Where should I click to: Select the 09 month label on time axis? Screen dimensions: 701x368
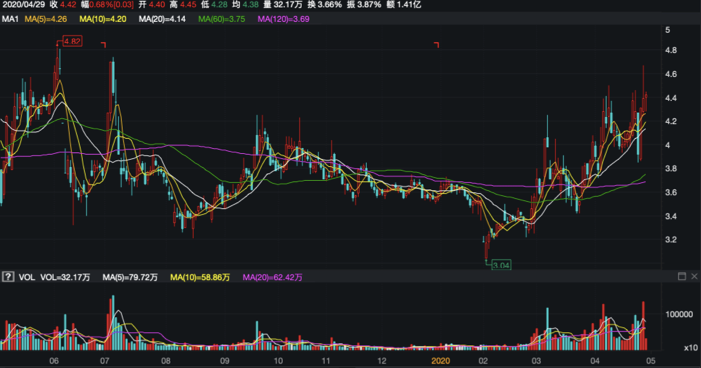click(x=224, y=361)
